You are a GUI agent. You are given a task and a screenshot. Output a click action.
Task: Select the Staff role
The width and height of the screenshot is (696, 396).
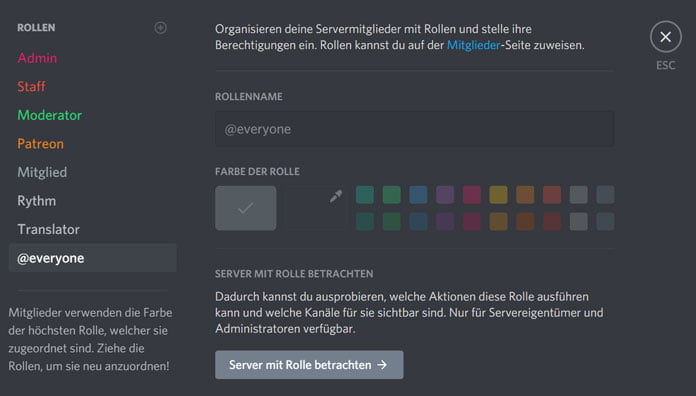click(31, 87)
